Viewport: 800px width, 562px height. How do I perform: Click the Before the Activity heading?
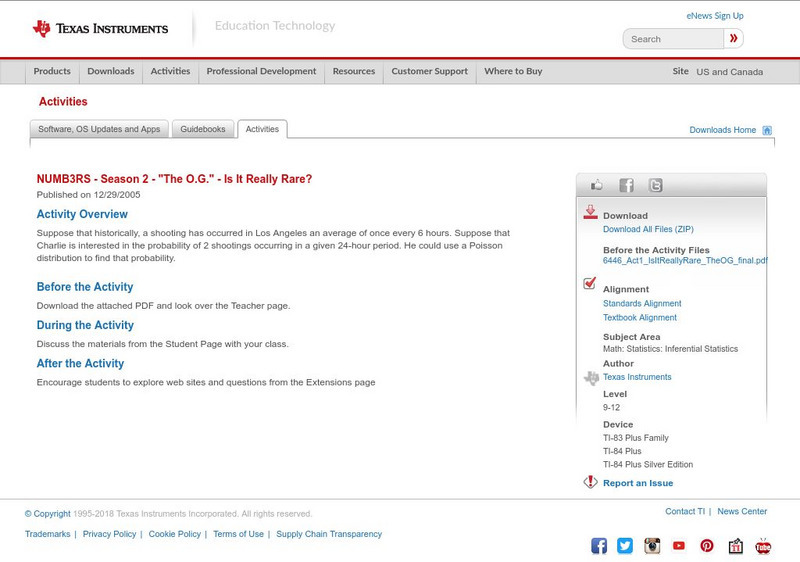85,287
